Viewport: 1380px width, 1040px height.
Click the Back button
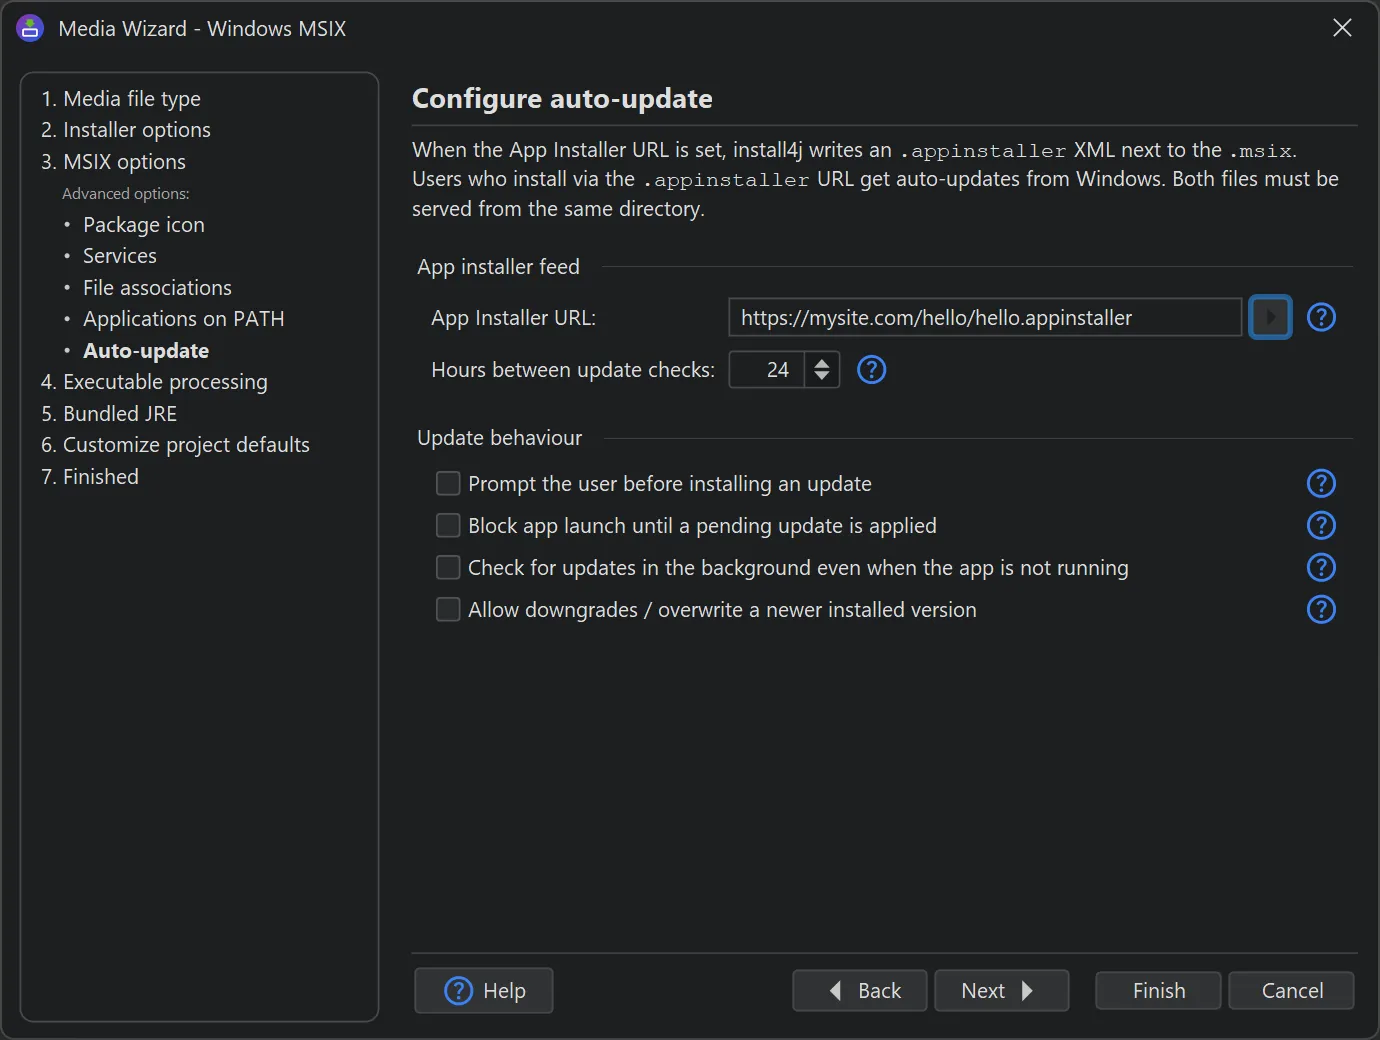click(x=860, y=991)
